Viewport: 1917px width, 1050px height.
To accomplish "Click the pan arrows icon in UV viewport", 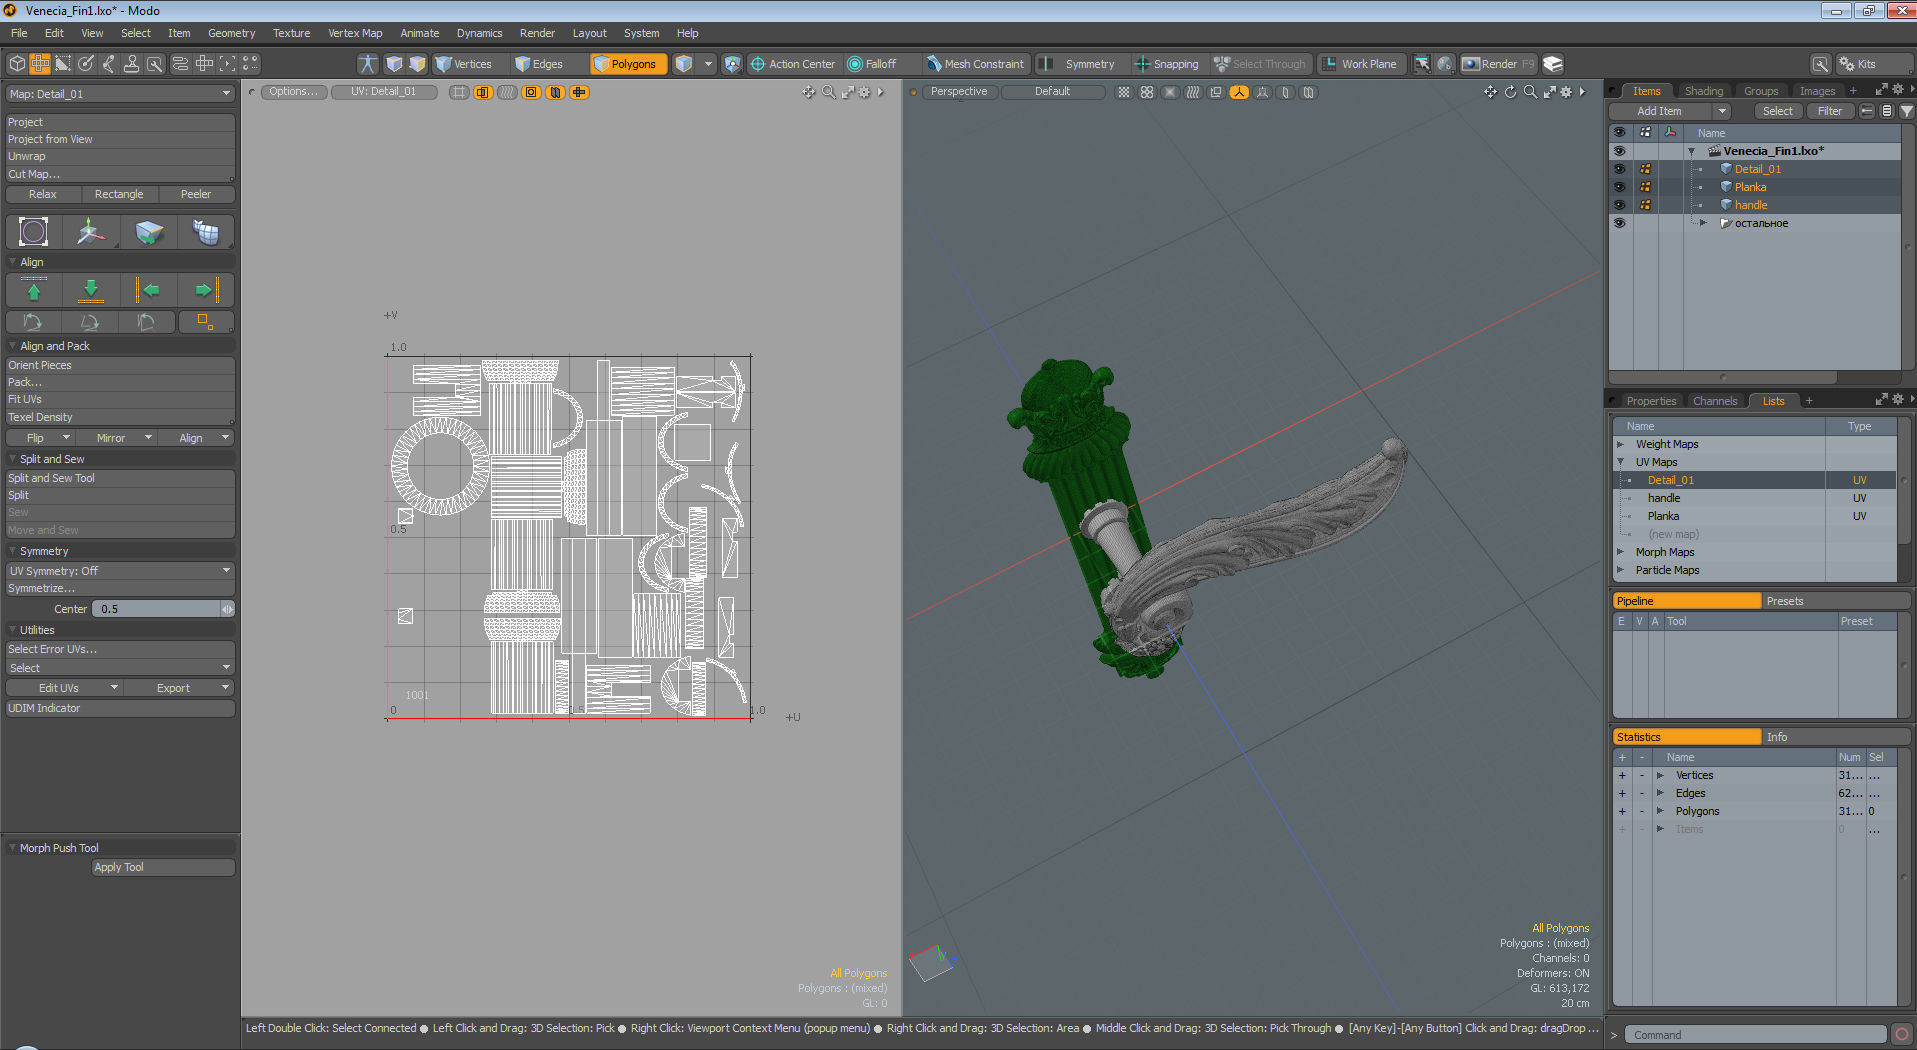I will 809,92.
